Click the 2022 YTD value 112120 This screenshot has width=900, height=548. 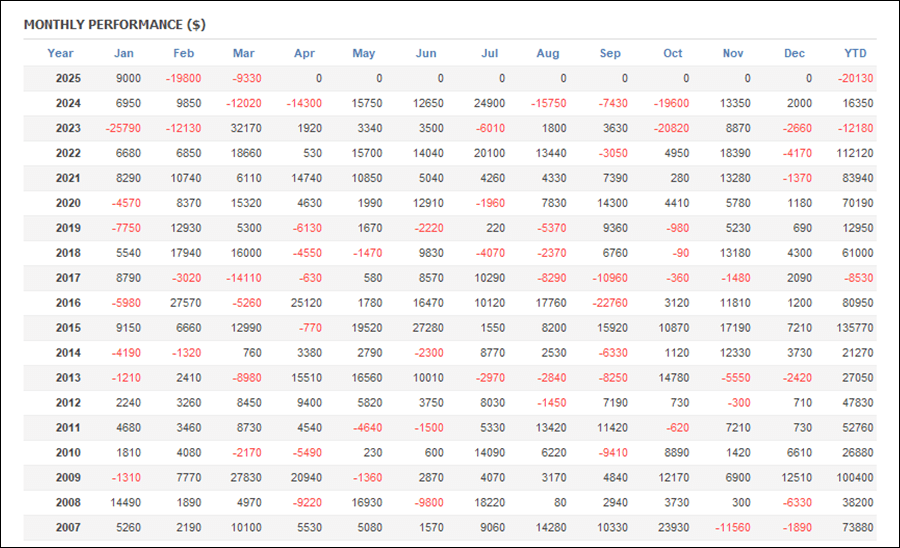pyautogui.click(x=855, y=153)
